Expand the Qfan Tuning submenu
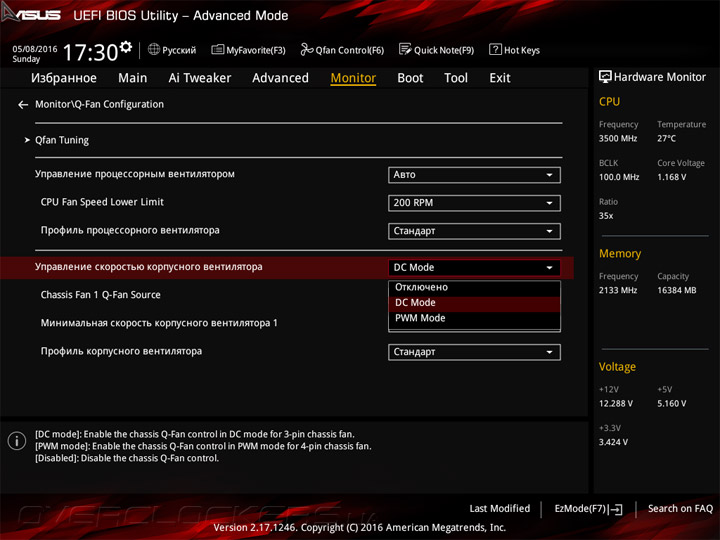Image resolution: width=720 pixels, height=540 pixels. point(62,140)
